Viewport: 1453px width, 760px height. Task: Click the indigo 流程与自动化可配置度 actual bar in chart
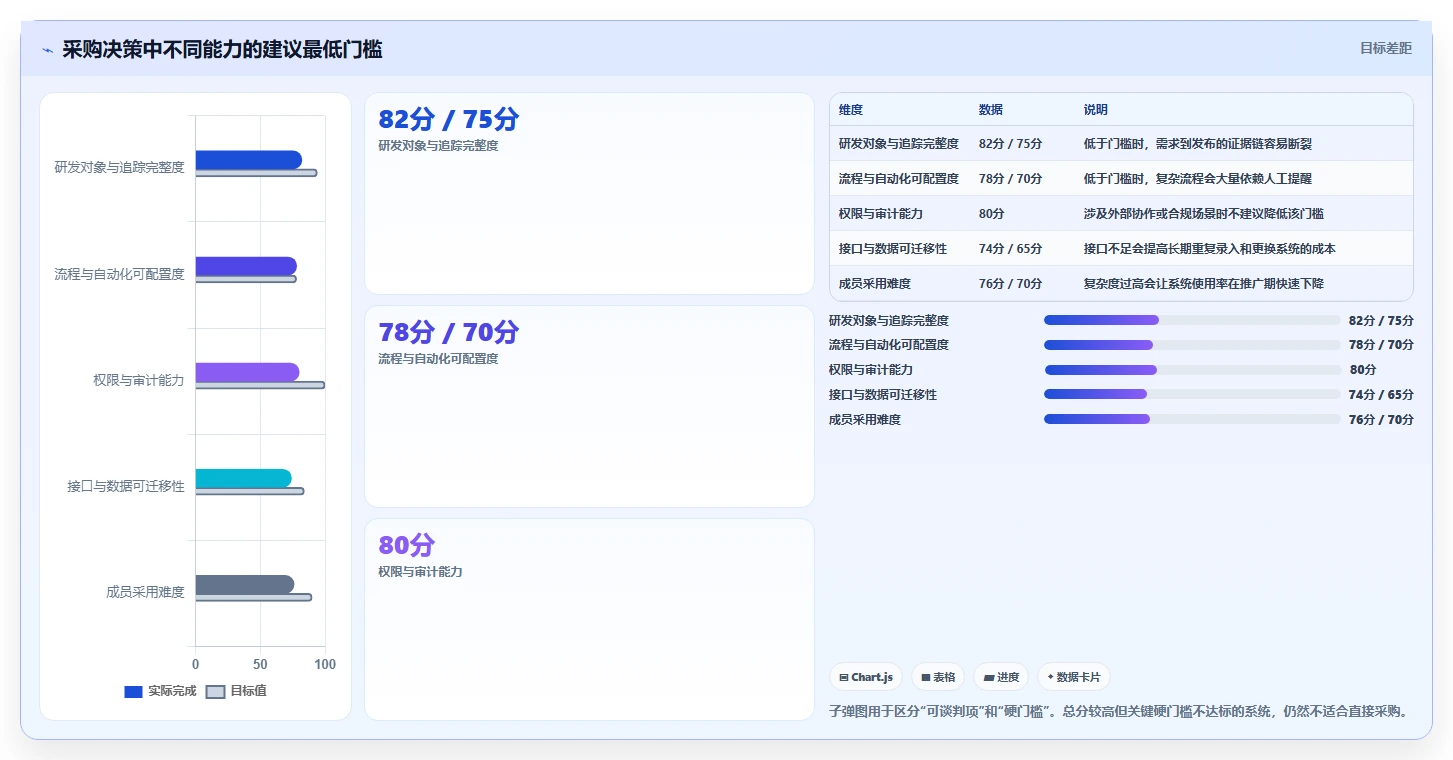246,266
